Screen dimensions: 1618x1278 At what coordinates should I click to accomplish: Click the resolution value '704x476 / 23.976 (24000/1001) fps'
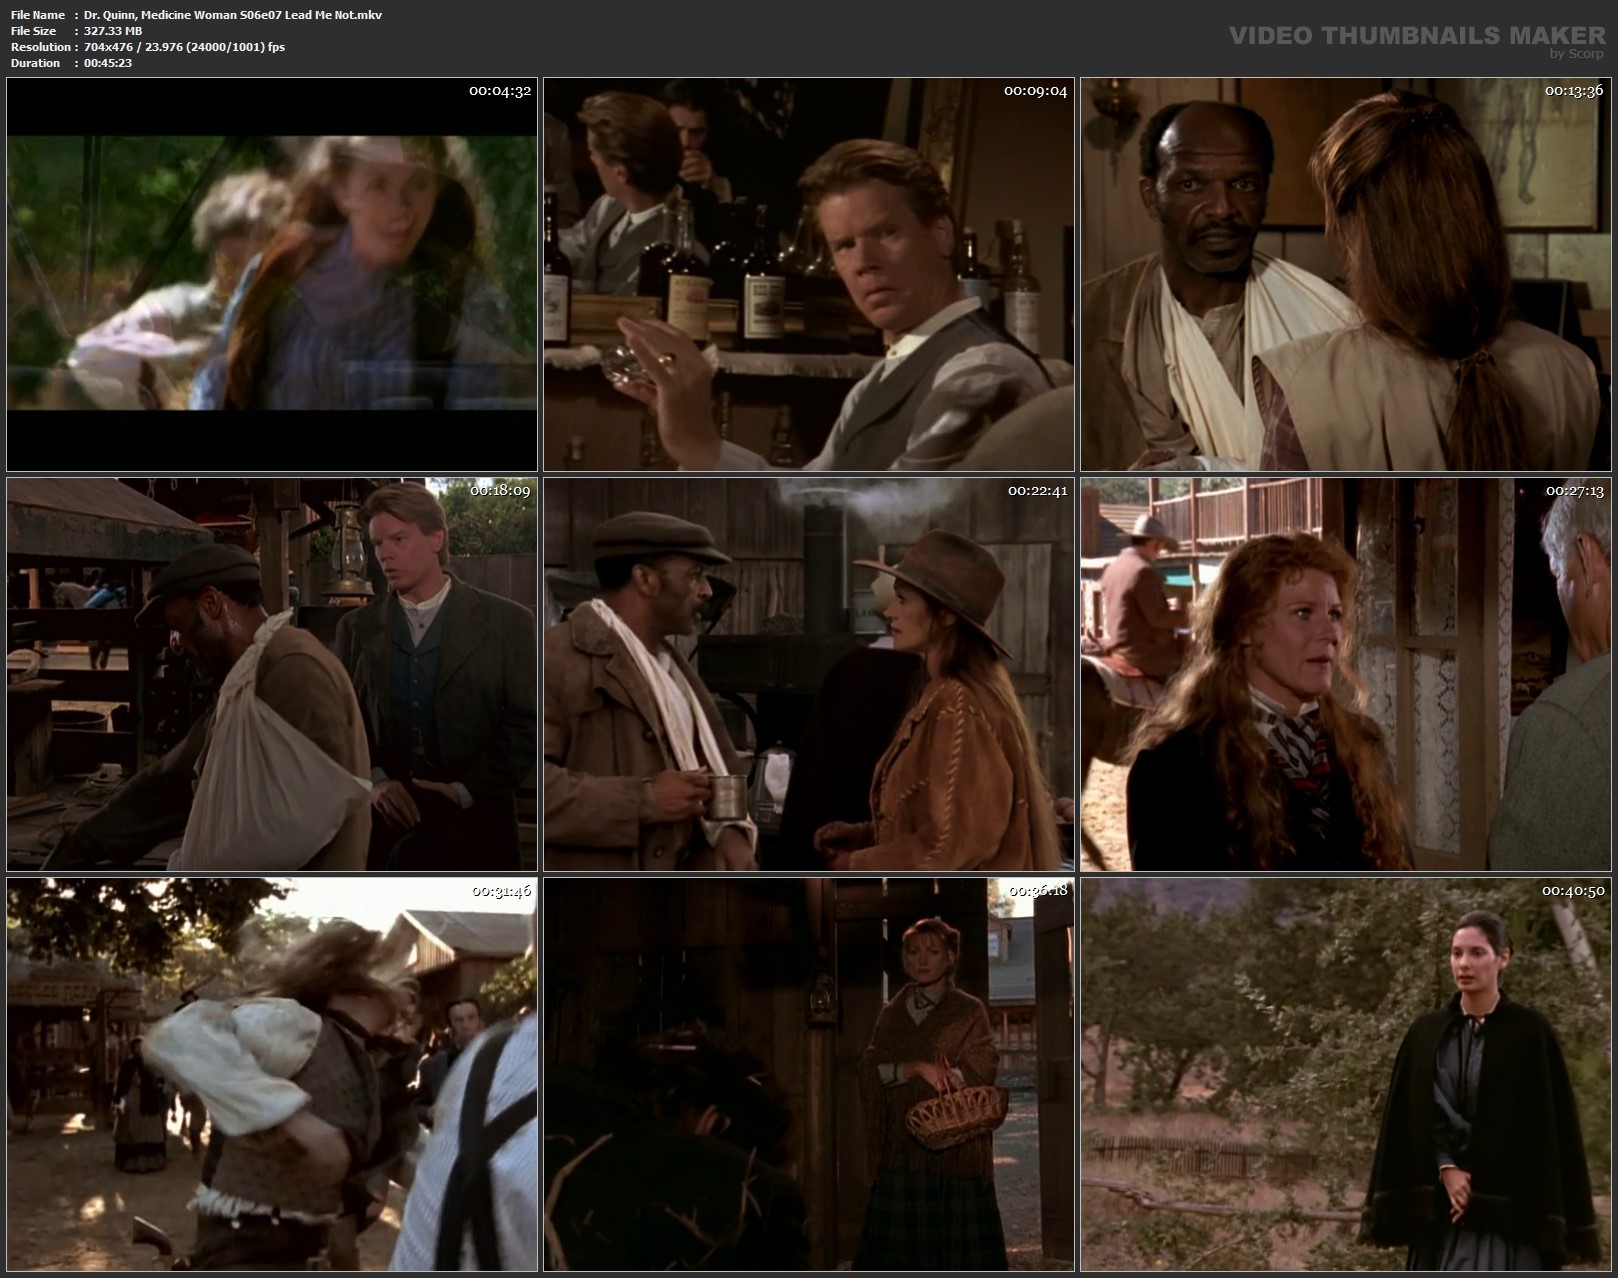(x=184, y=47)
